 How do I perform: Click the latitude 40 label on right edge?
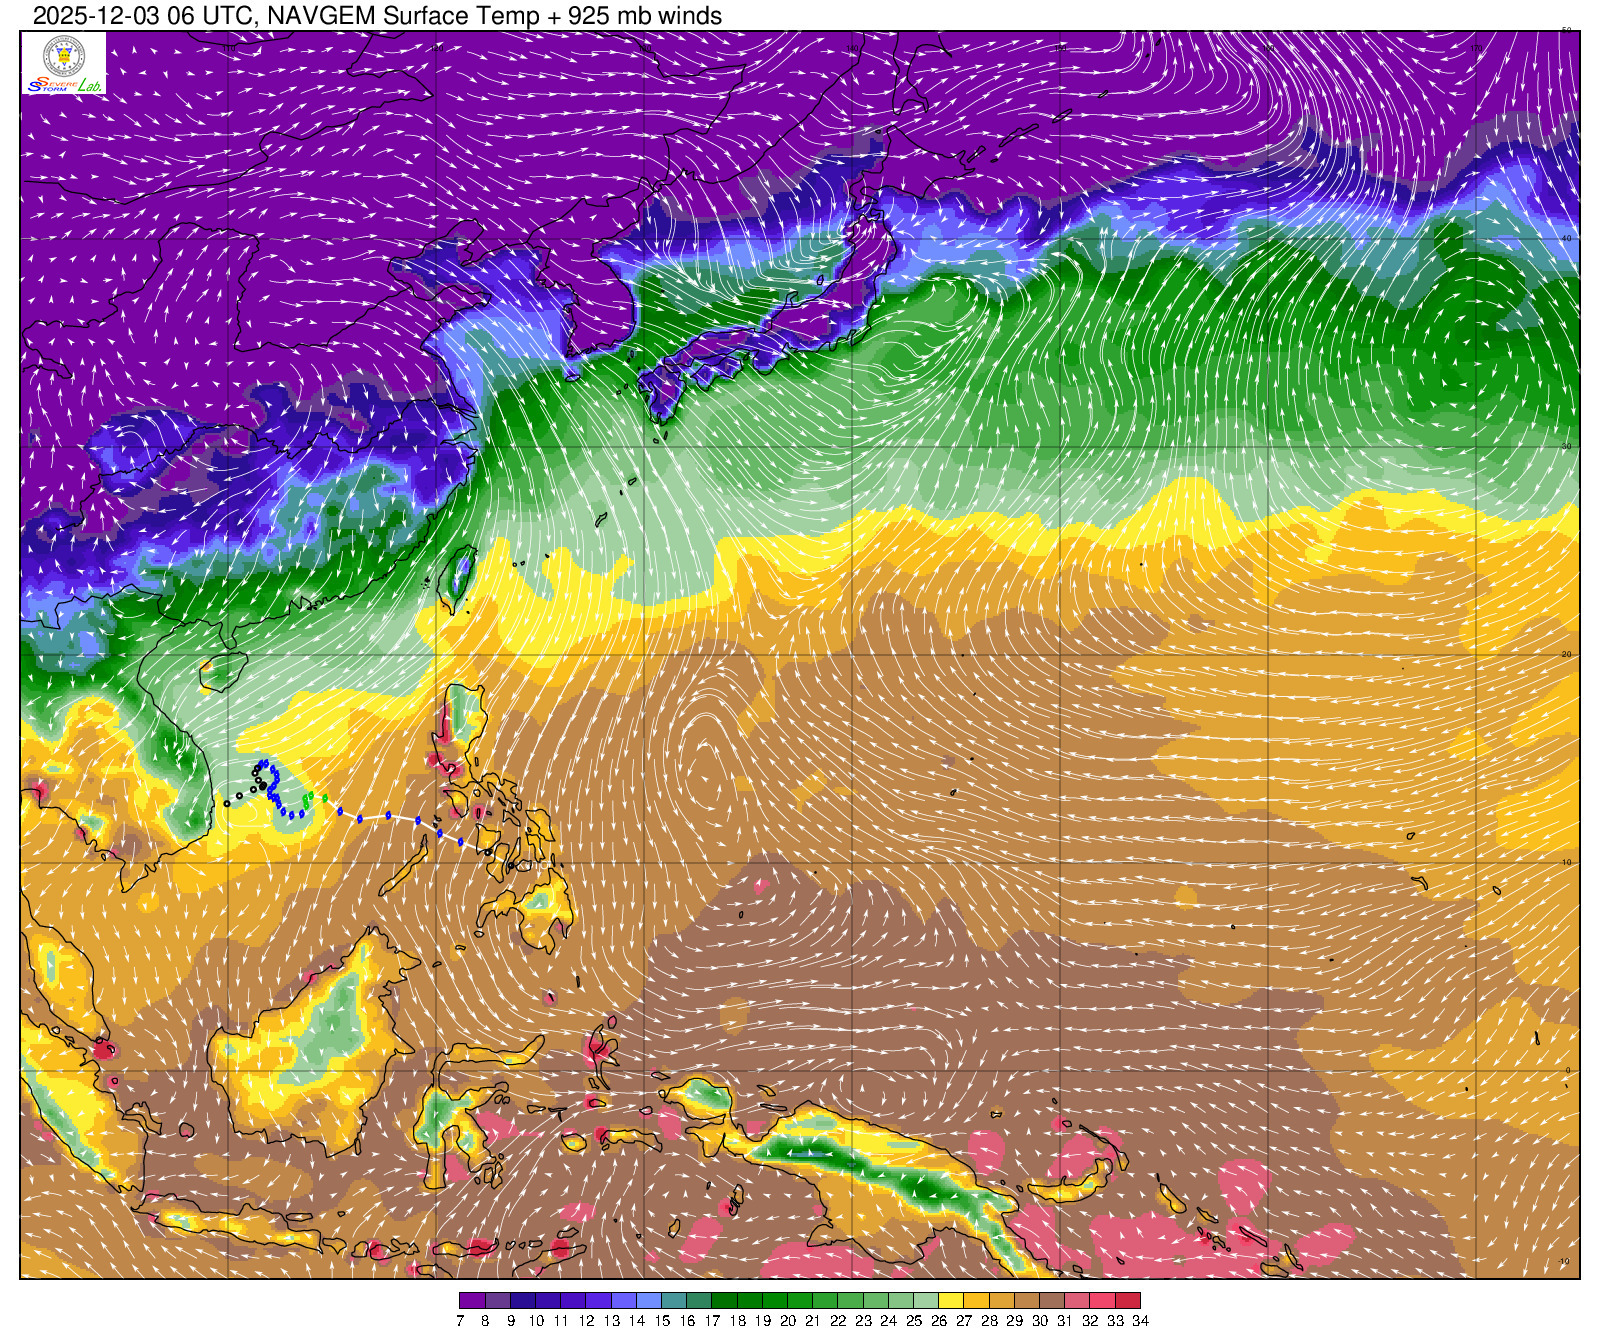point(1566,238)
